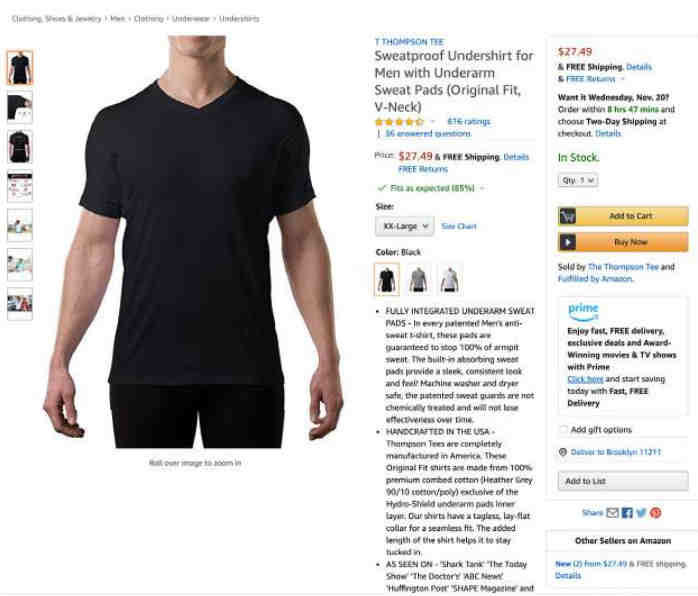
Task: Click the location pin delivery icon
Action: 563,452
